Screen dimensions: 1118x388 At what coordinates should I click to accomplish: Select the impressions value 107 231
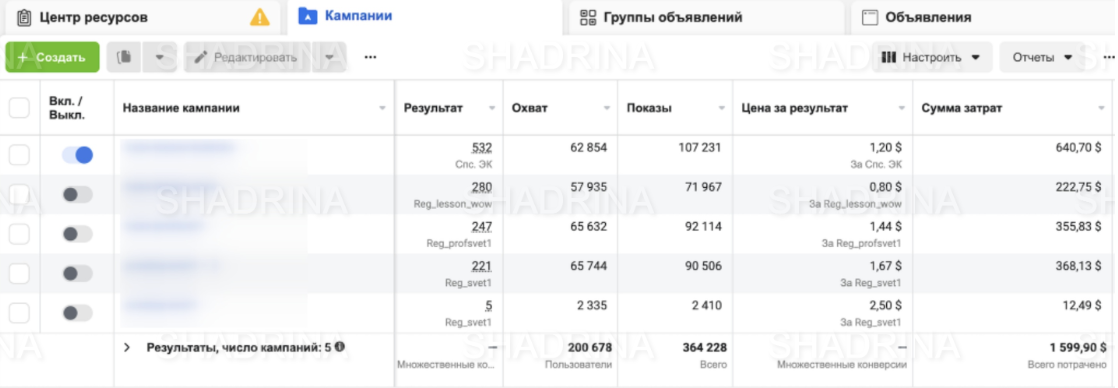click(x=700, y=148)
